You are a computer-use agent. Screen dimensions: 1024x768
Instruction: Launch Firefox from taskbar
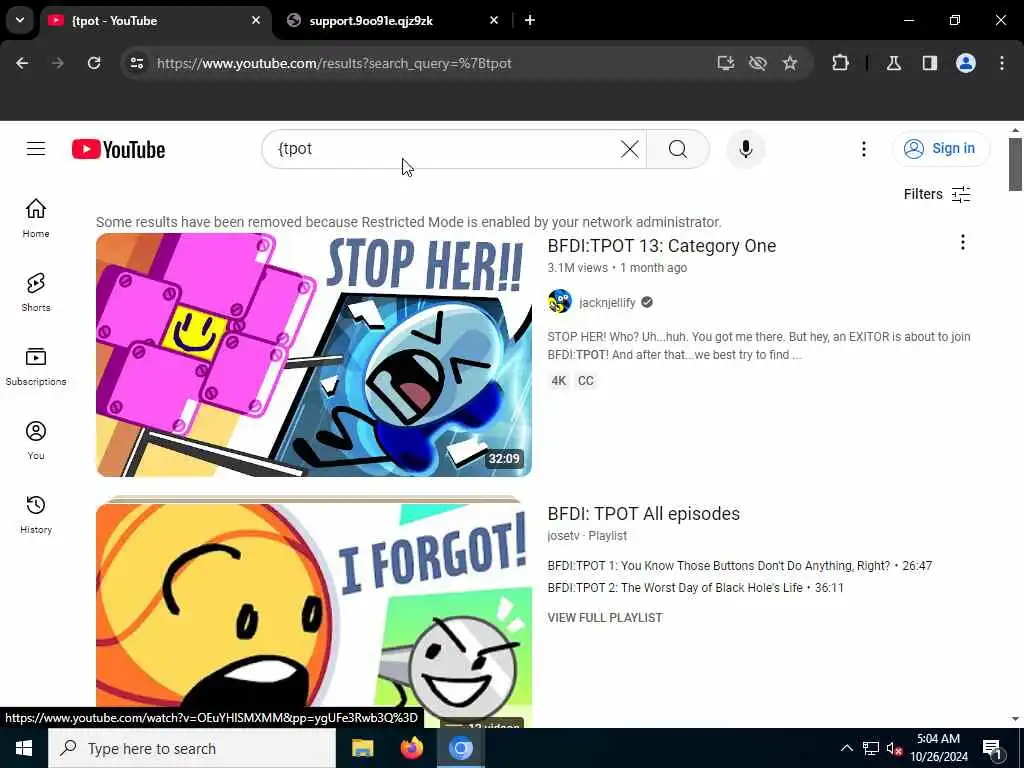[x=411, y=748]
